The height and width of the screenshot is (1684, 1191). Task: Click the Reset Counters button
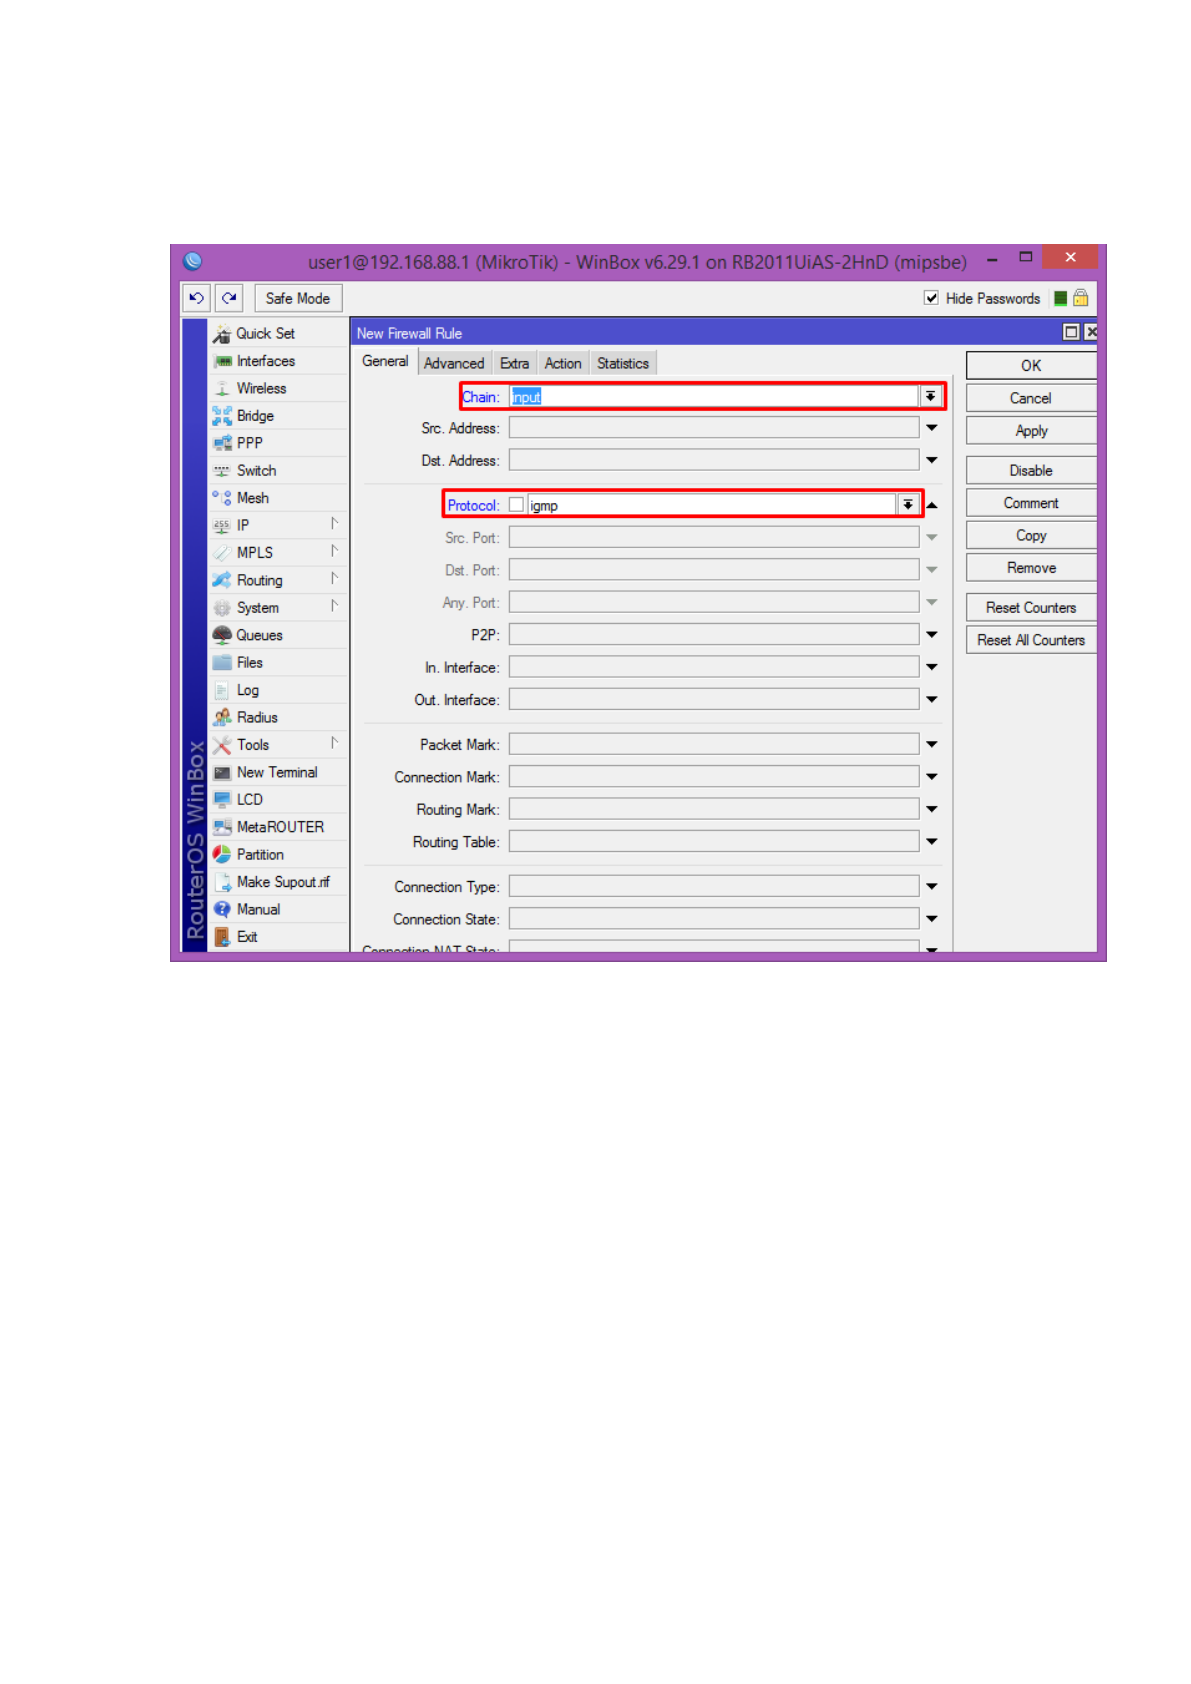[x=1031, y=608]
